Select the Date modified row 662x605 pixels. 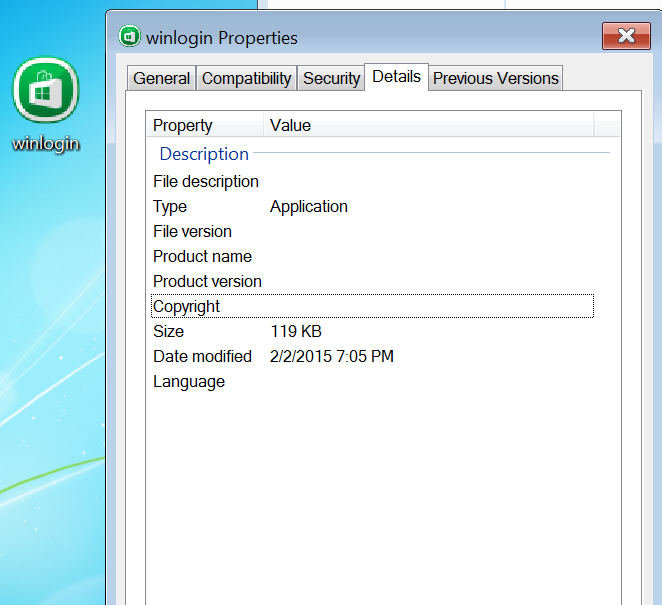tap(372, 356)
